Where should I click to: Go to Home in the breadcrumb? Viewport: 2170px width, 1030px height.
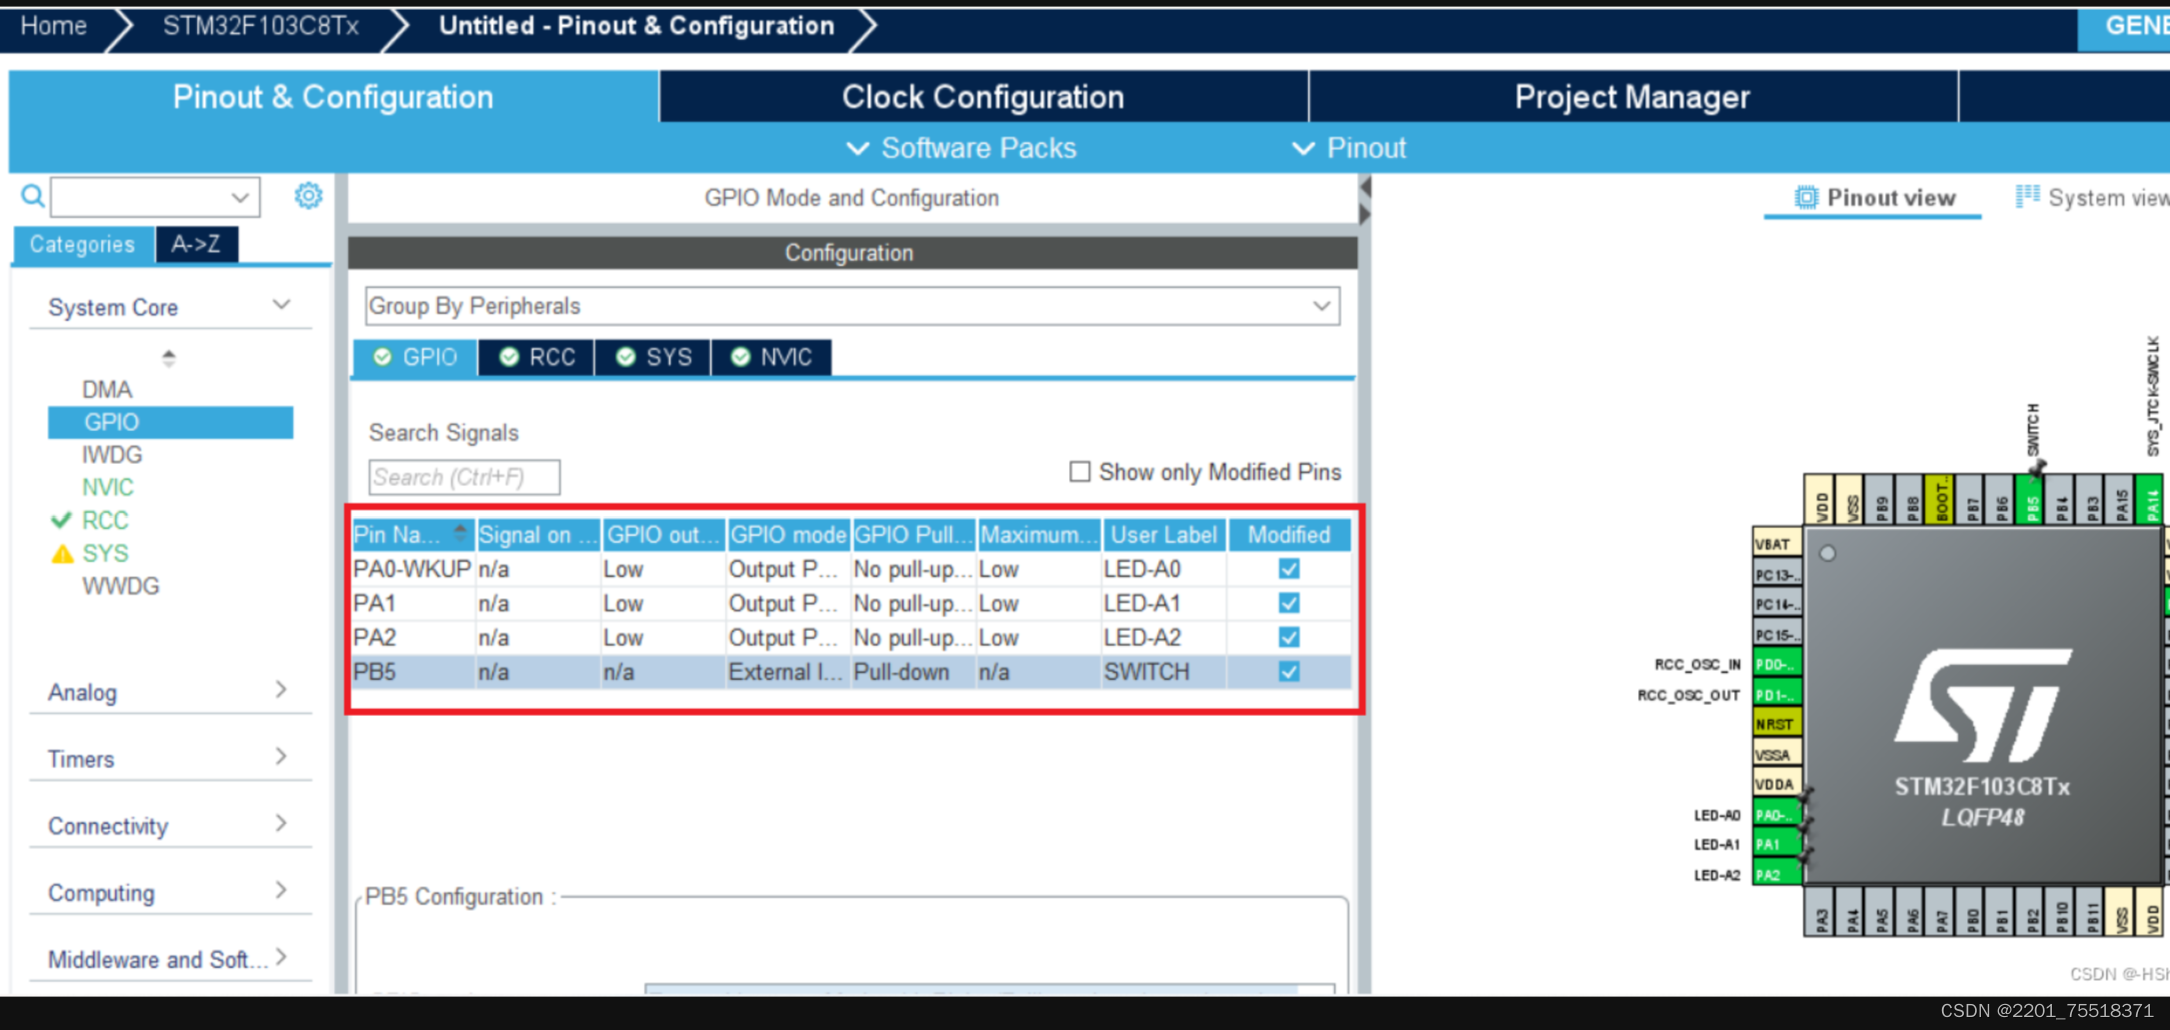tap(54, 26)
